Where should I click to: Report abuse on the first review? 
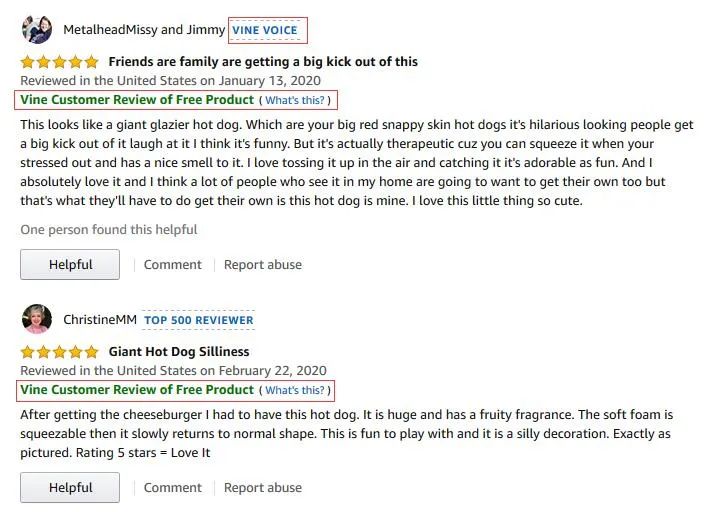click(262, 265)
